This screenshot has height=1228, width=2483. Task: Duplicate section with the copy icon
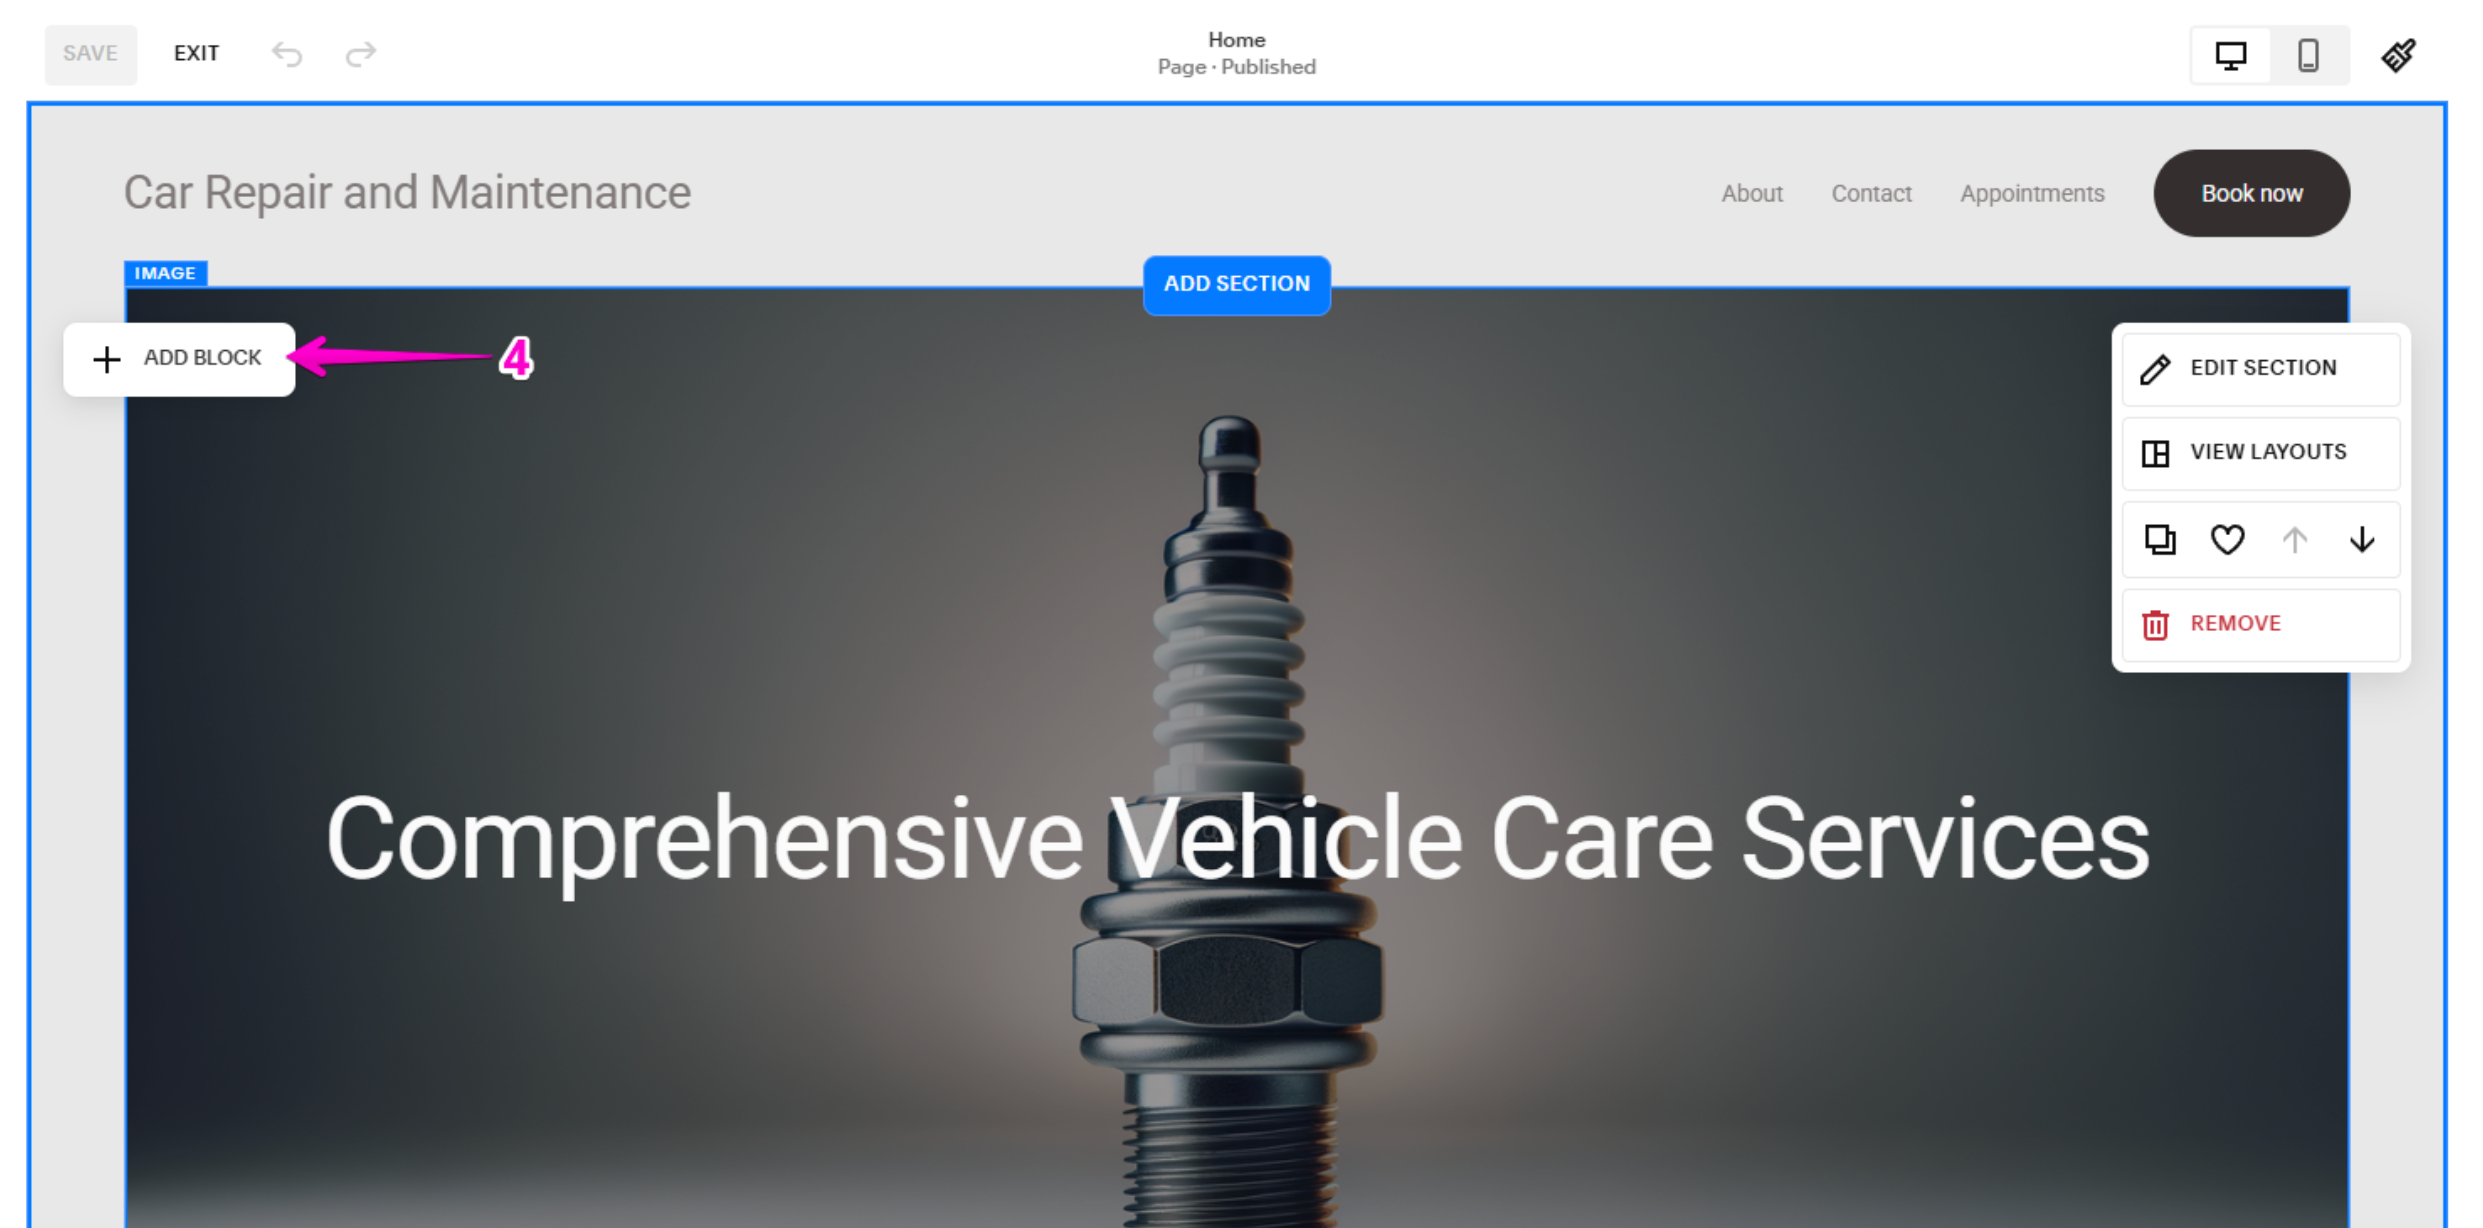pos(2160,540)
